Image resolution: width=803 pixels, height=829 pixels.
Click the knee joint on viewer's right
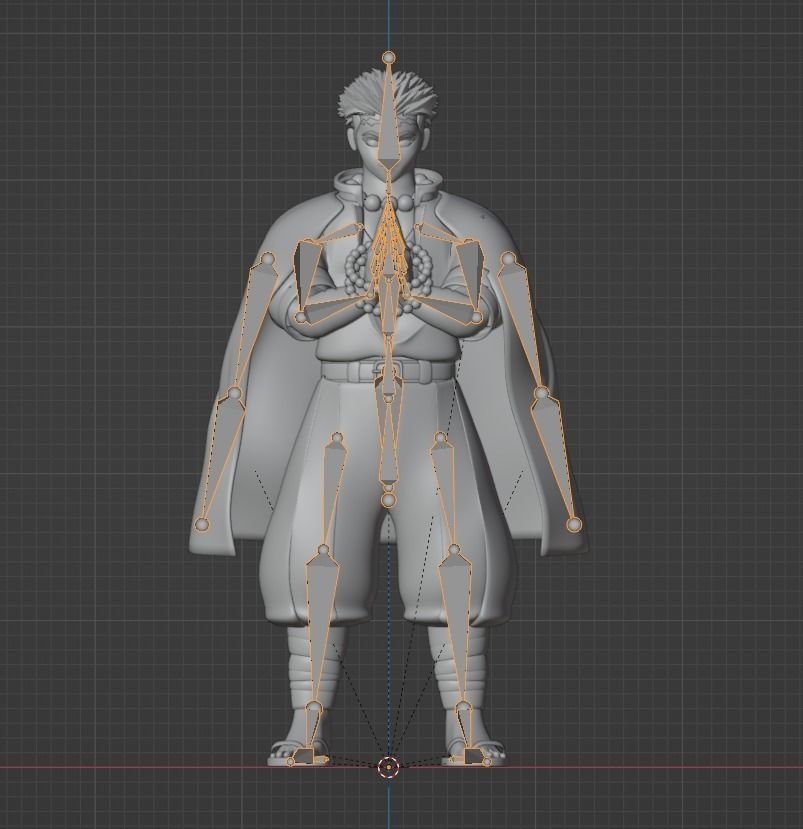(454, 550)
